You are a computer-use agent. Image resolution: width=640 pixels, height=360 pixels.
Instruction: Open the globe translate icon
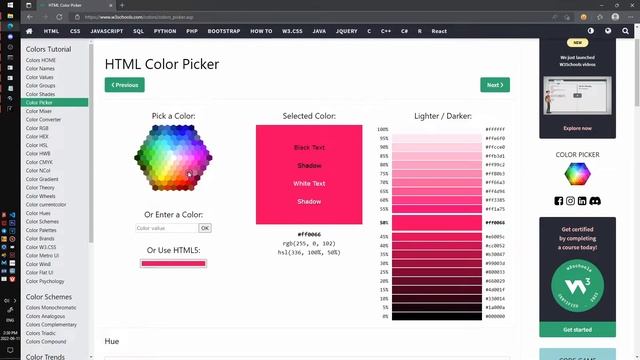pyautogui.click(x=608, y=31)
